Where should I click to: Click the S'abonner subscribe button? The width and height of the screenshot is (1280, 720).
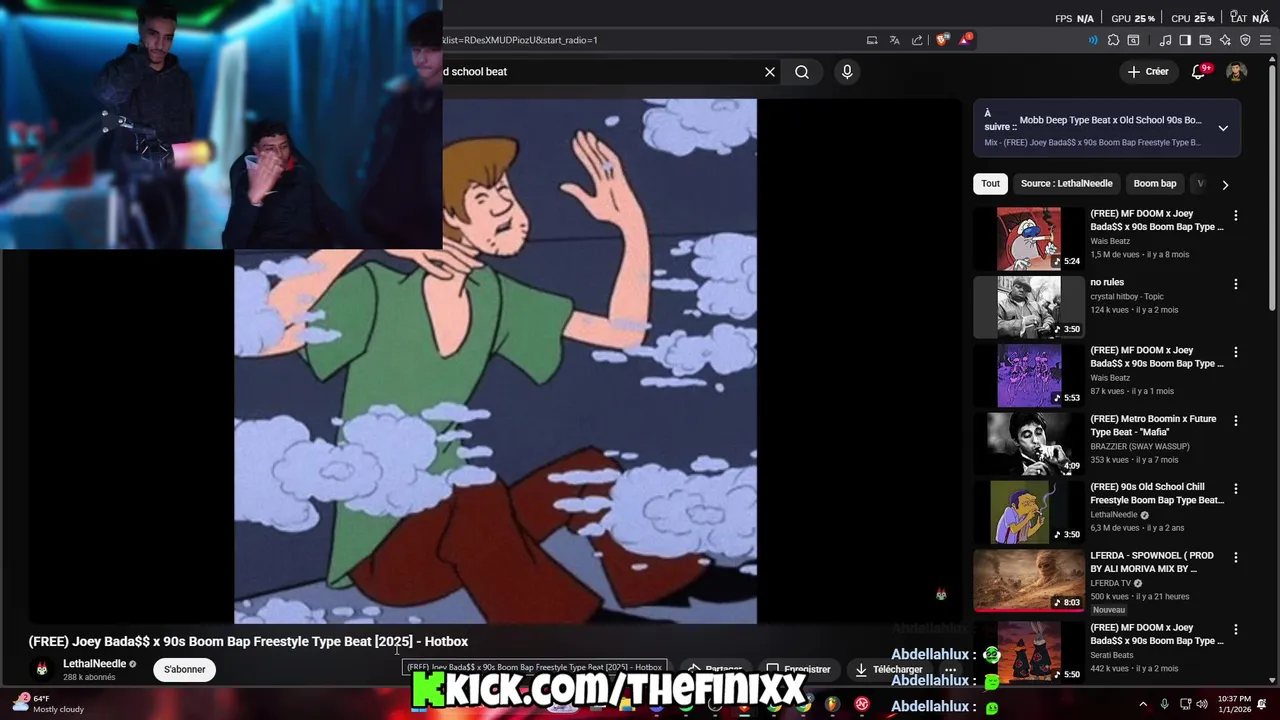(185, 669)
